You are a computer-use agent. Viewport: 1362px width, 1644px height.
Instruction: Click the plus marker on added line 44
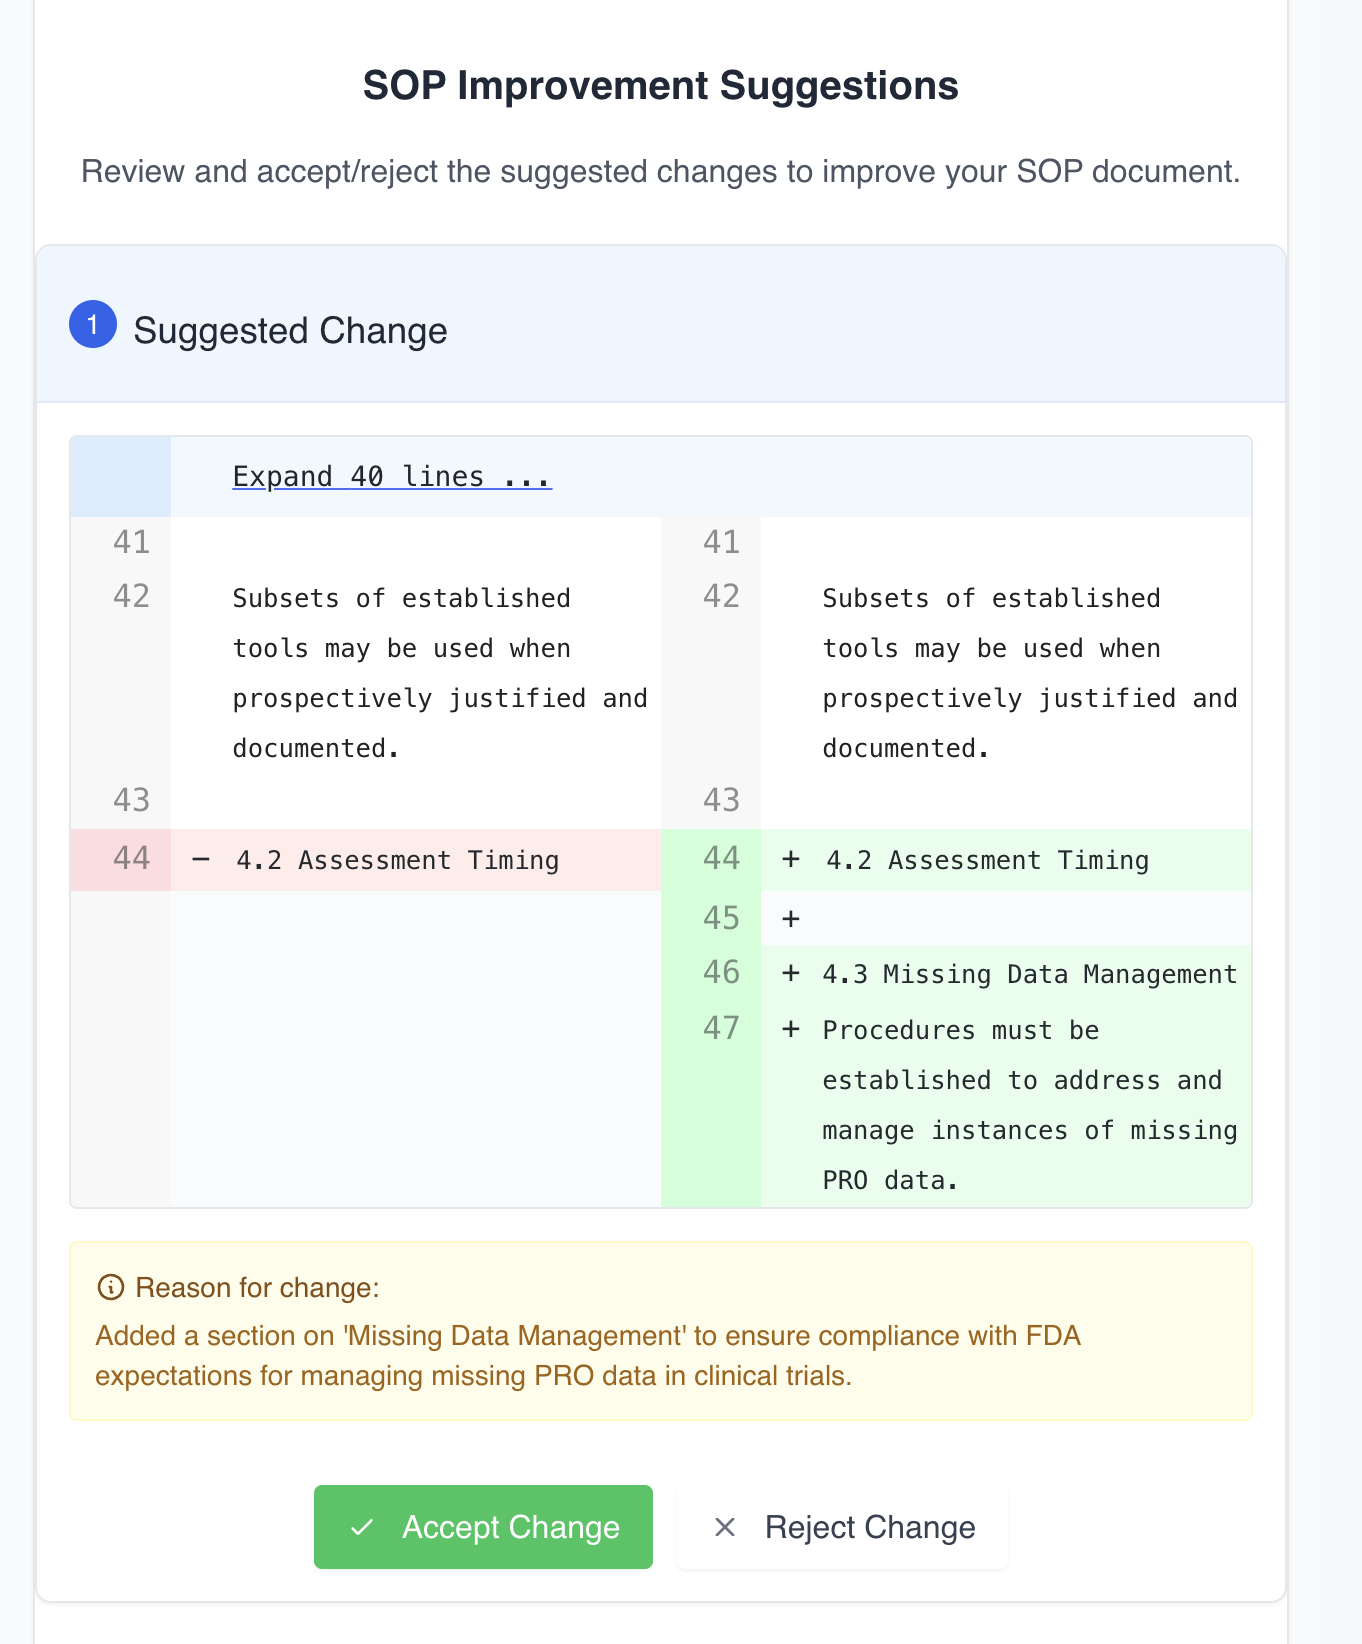click(791, 859)
